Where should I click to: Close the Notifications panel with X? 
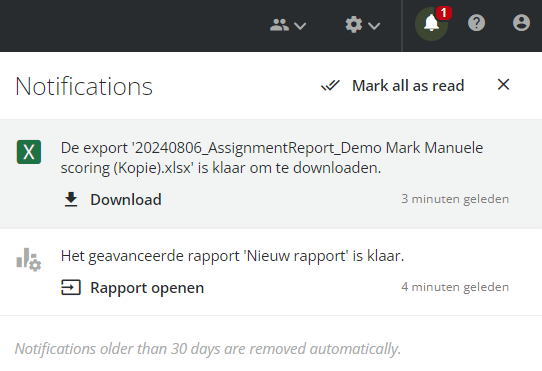click(x=503, y=84)
